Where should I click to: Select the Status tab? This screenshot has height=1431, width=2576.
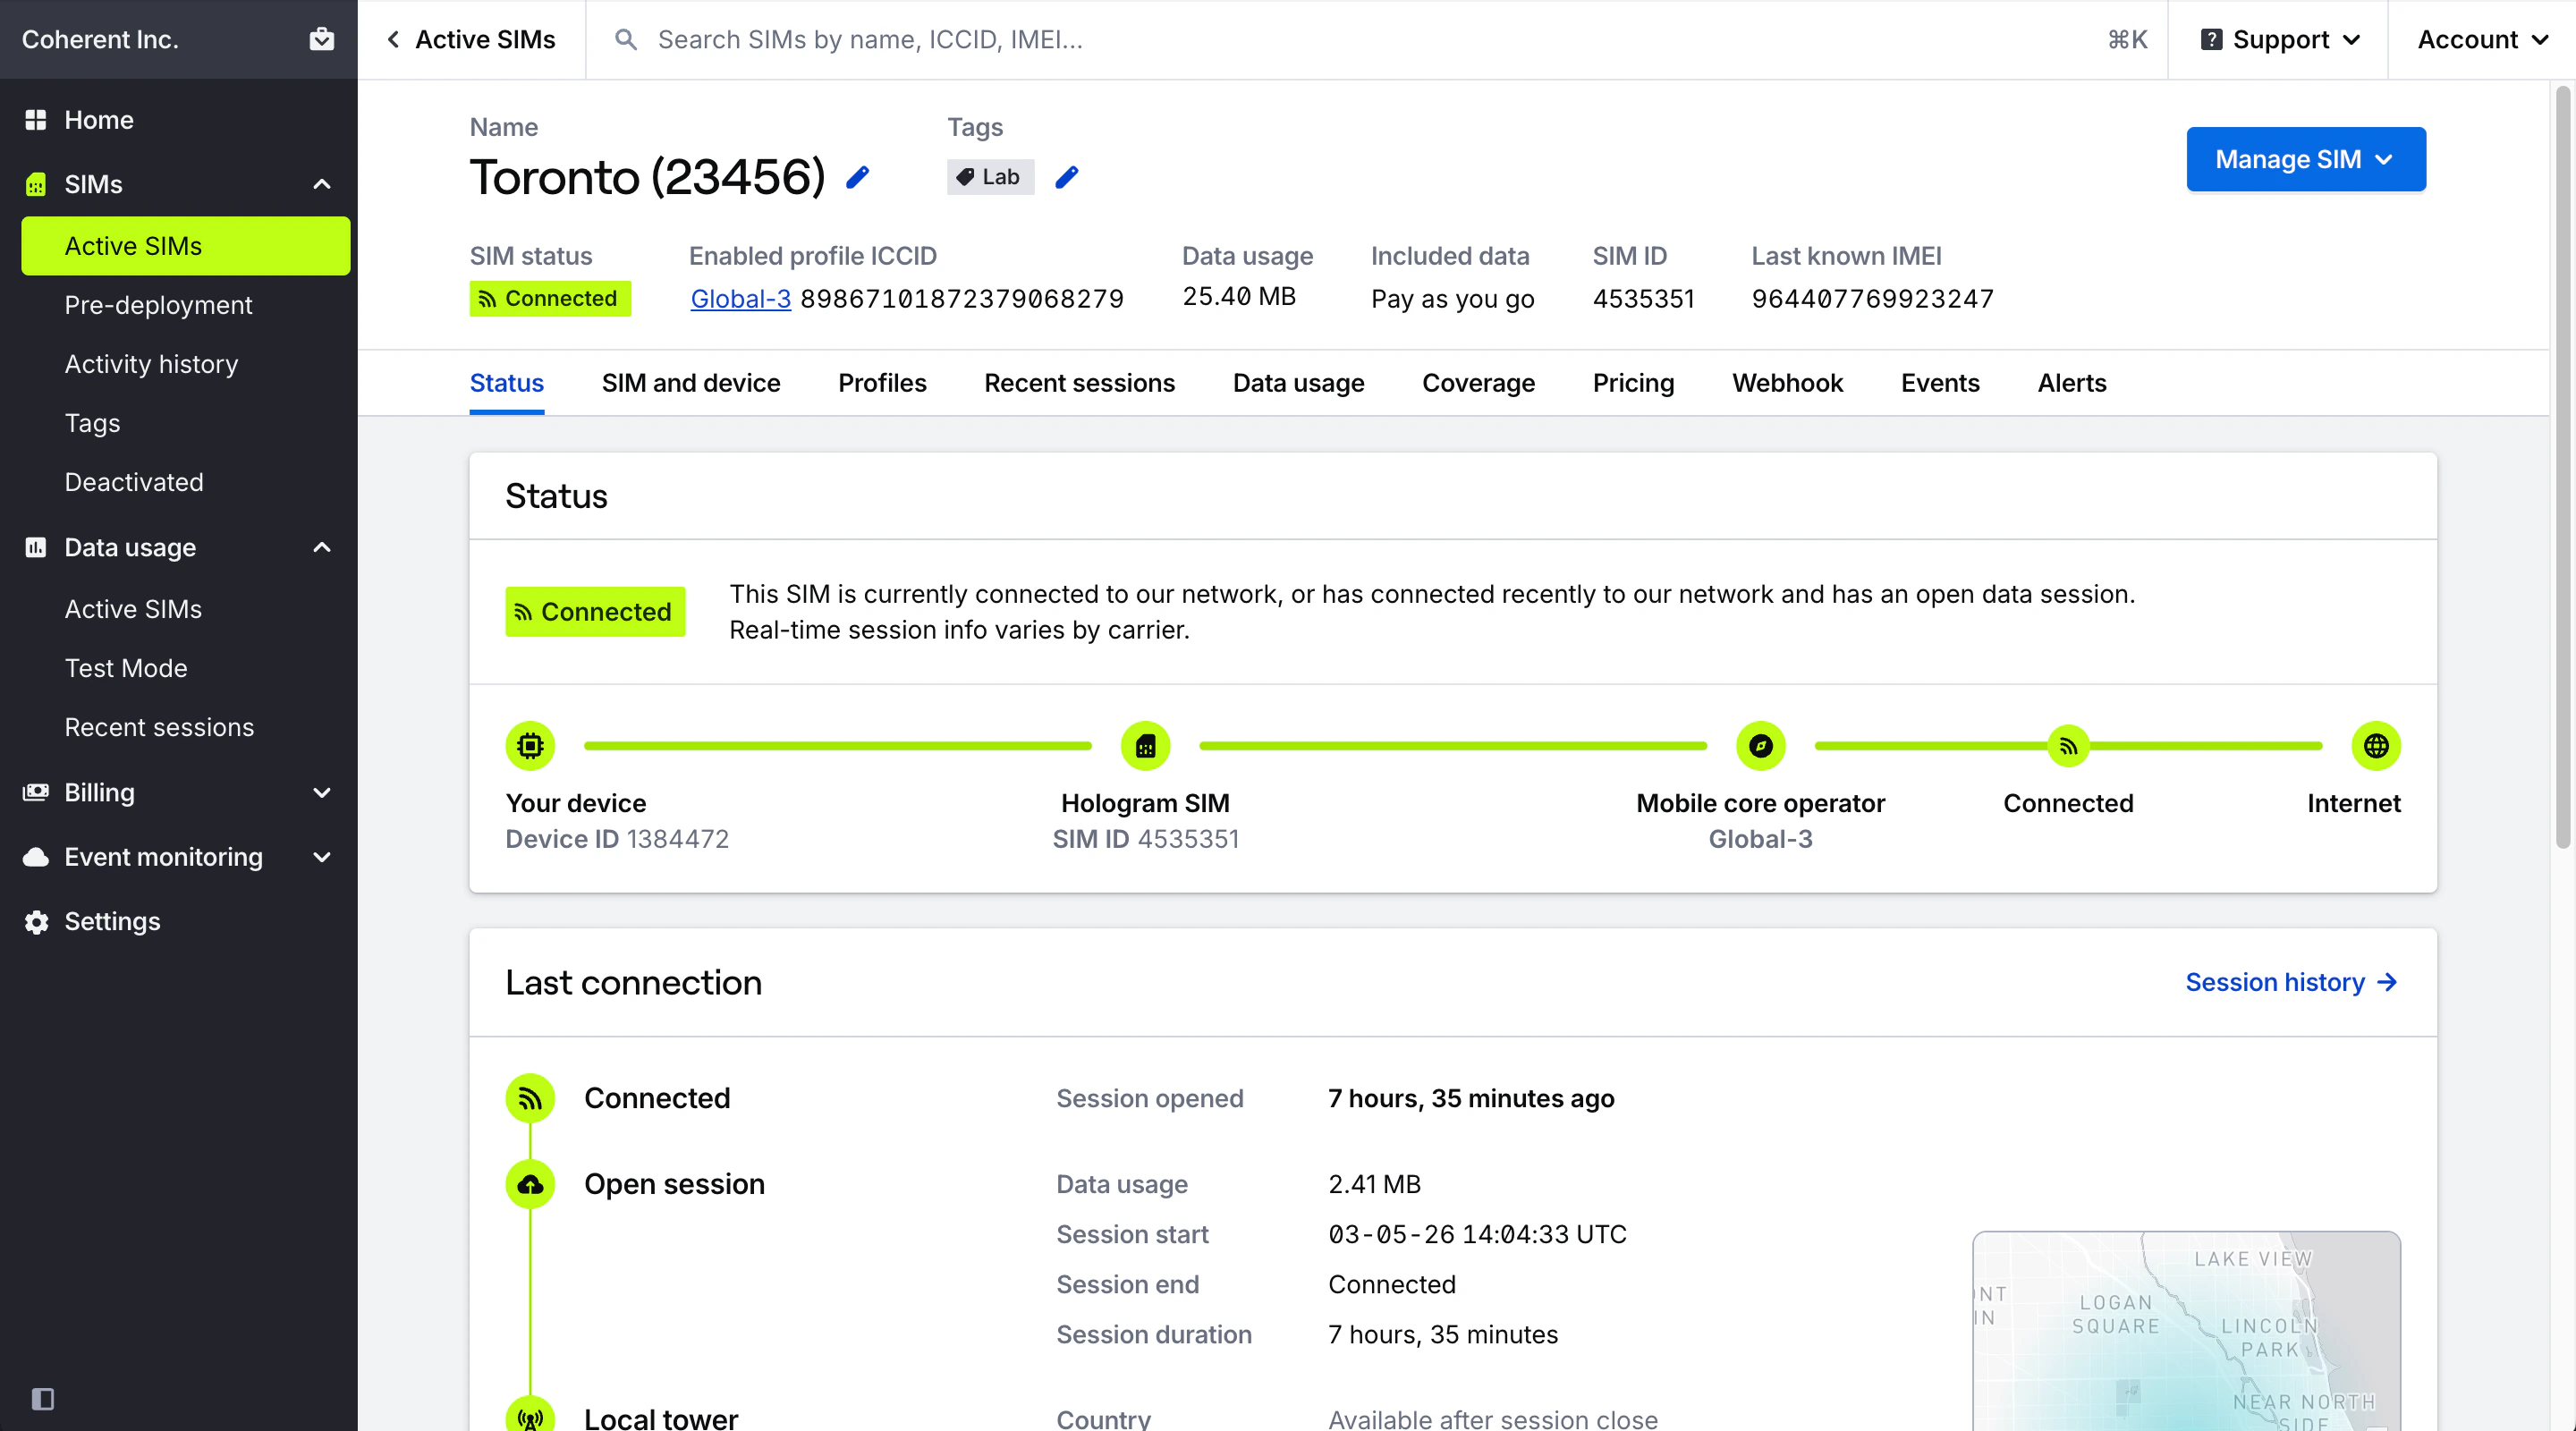click(506, 383)
